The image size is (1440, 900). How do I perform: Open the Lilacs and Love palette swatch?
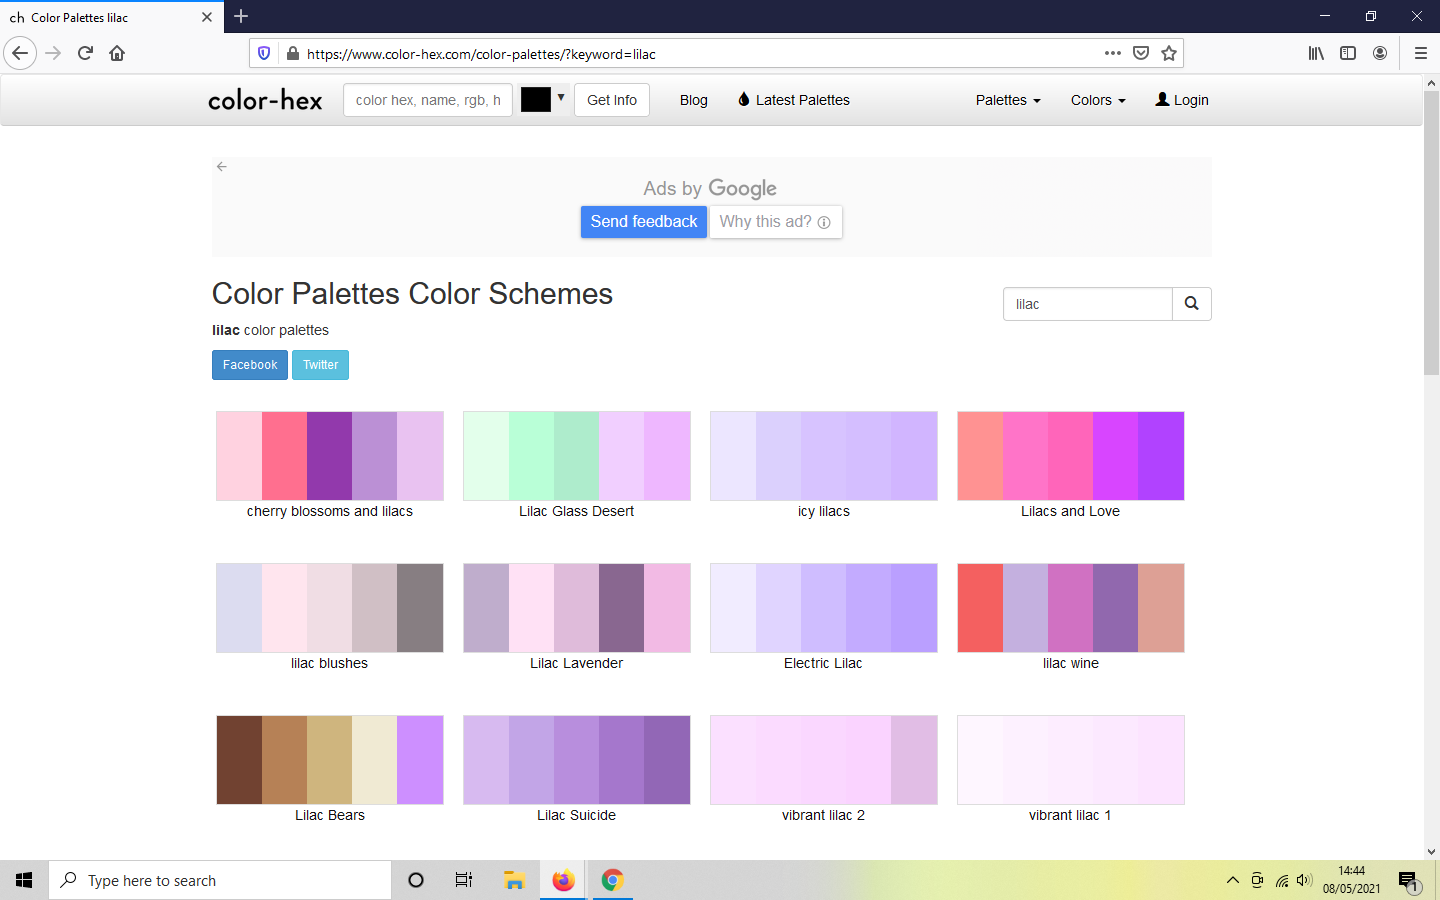click(1070, 456)
